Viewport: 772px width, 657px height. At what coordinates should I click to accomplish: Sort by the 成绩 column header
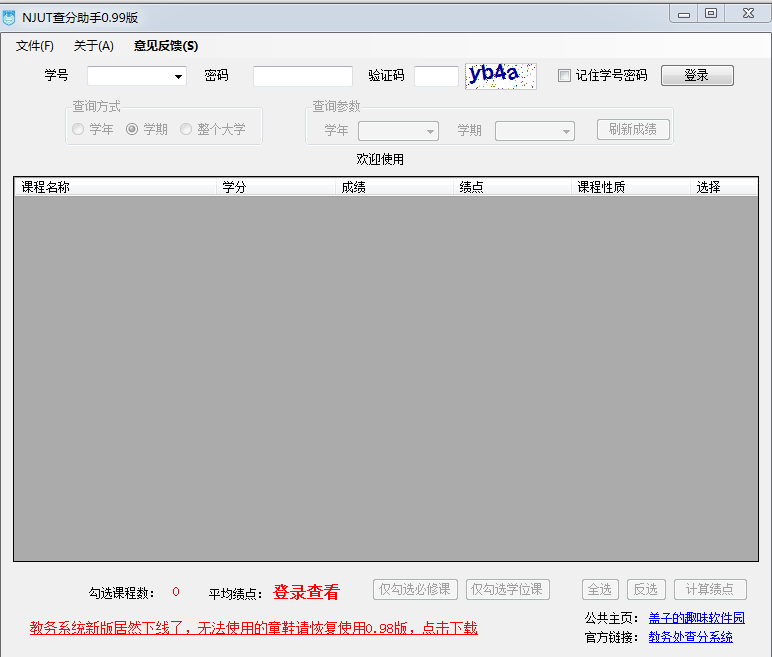coord(394,187)
